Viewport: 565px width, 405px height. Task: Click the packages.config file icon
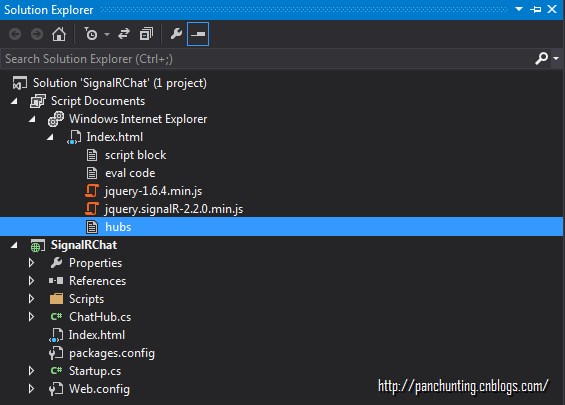coord(56,353)
